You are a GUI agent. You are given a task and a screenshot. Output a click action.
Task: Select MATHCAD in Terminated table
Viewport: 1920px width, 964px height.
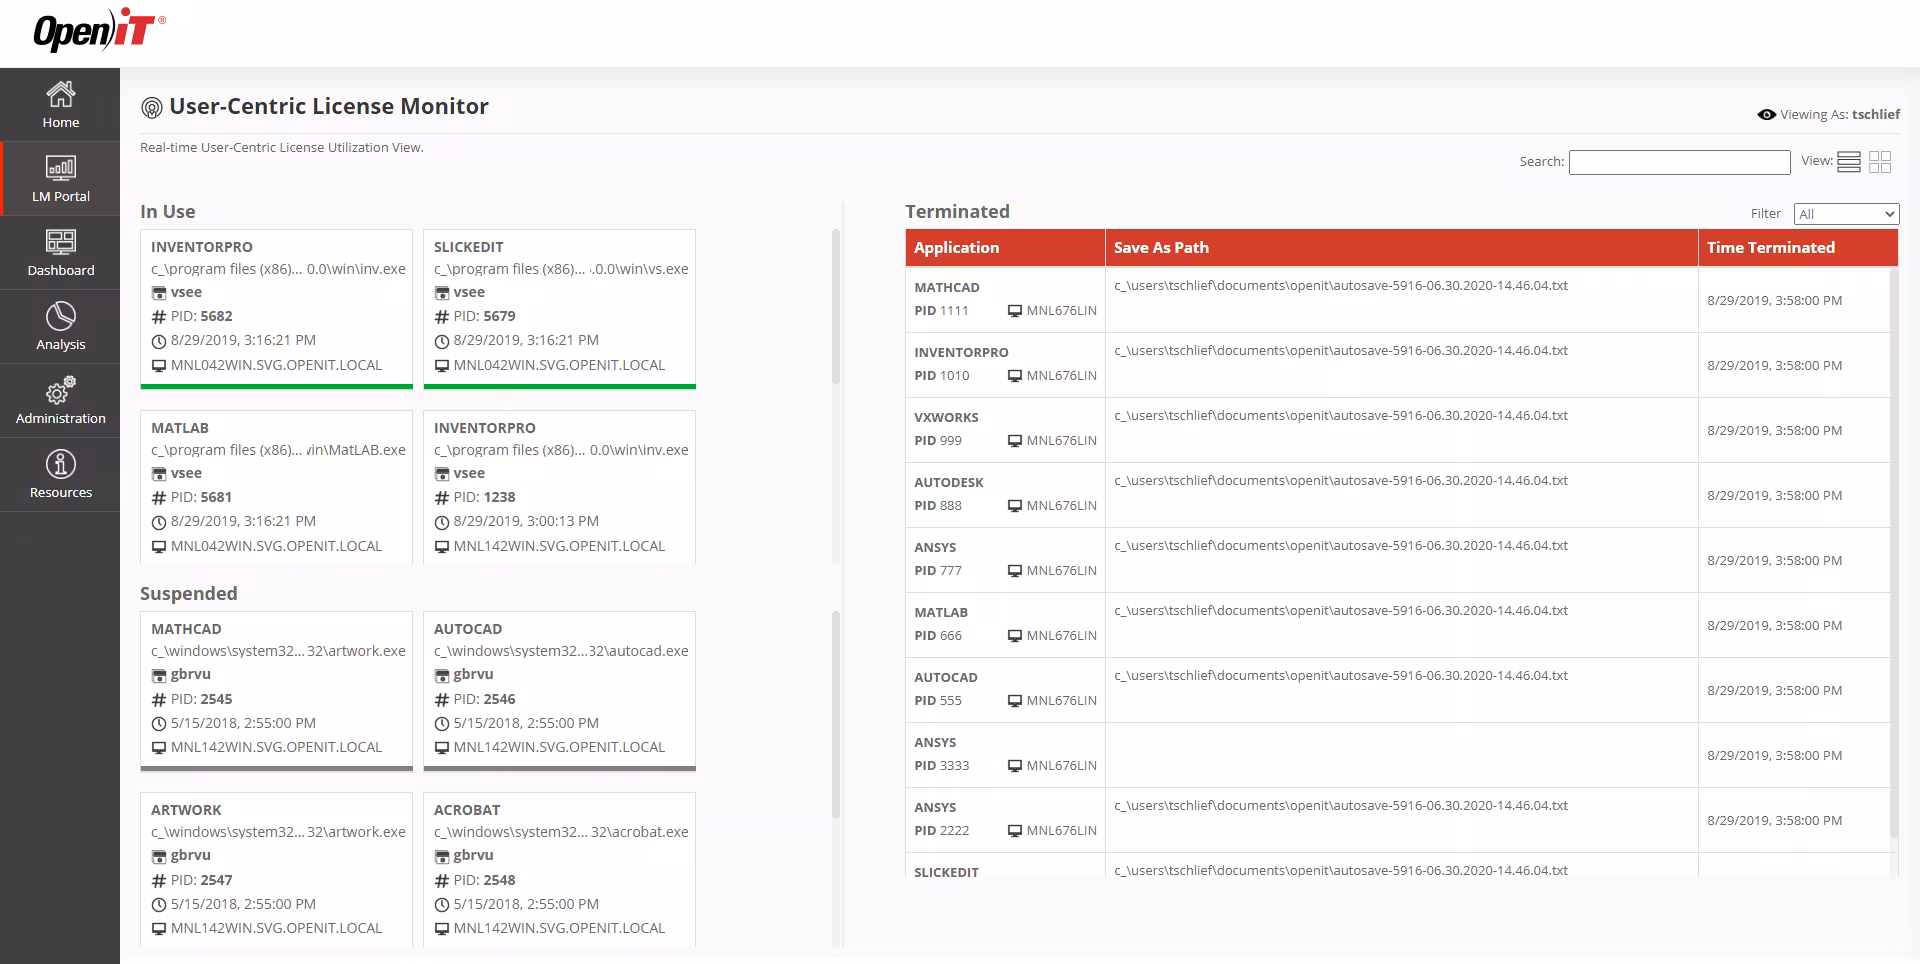point(947,288)
